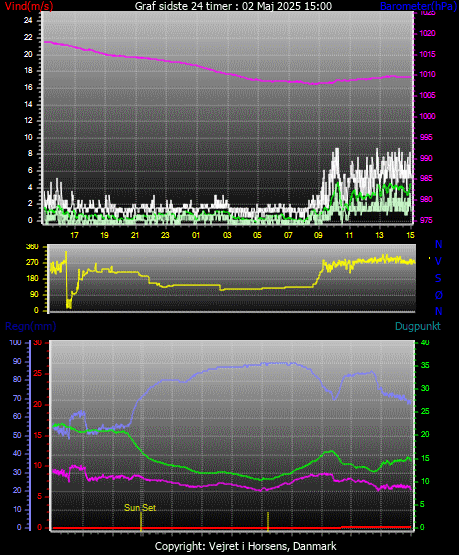Click the 15 hour tick at chart end
This screenshot has height=555, width=459.
pyautogui.click(x=410, y=235)
